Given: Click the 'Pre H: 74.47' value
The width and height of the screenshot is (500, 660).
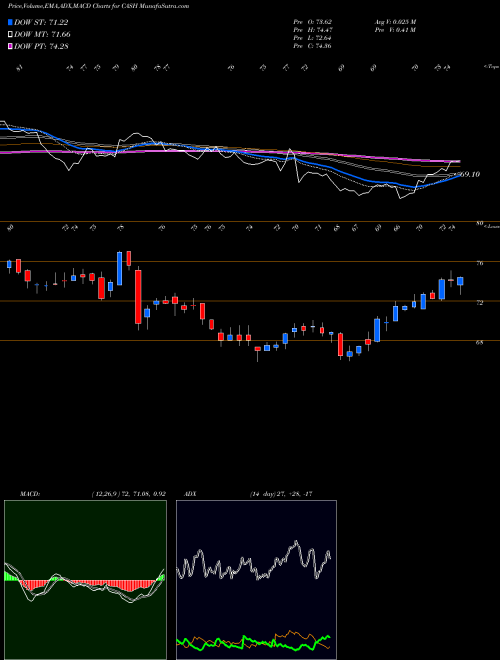Looking at the screenshot, I should click(313, 30).
